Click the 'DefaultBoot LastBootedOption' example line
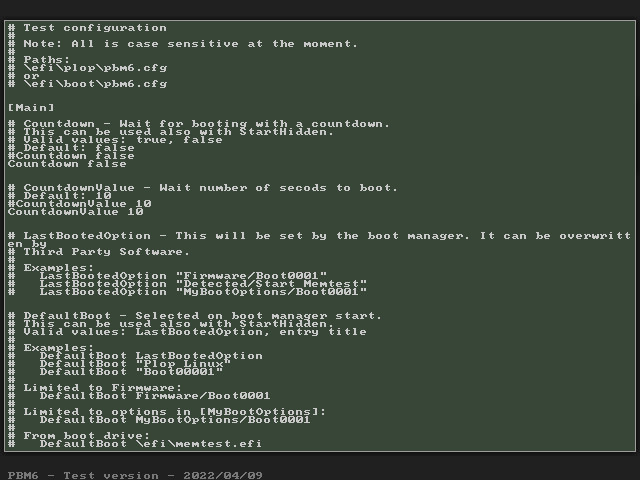The height and width of the screenshot is (480, 640). [151, 356]
